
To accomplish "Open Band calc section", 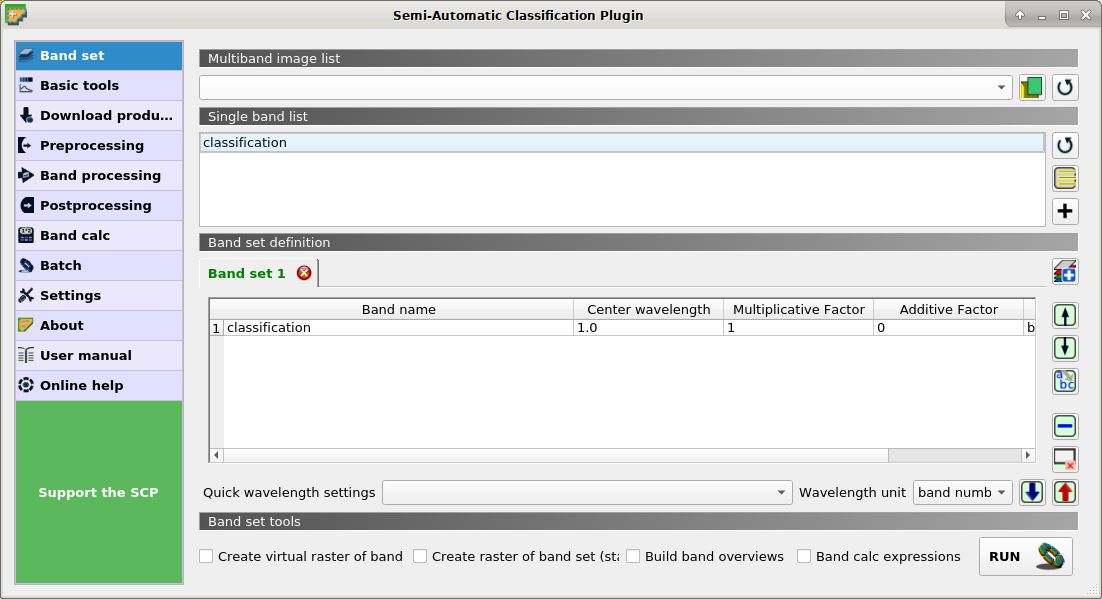I will click(98, 236).
